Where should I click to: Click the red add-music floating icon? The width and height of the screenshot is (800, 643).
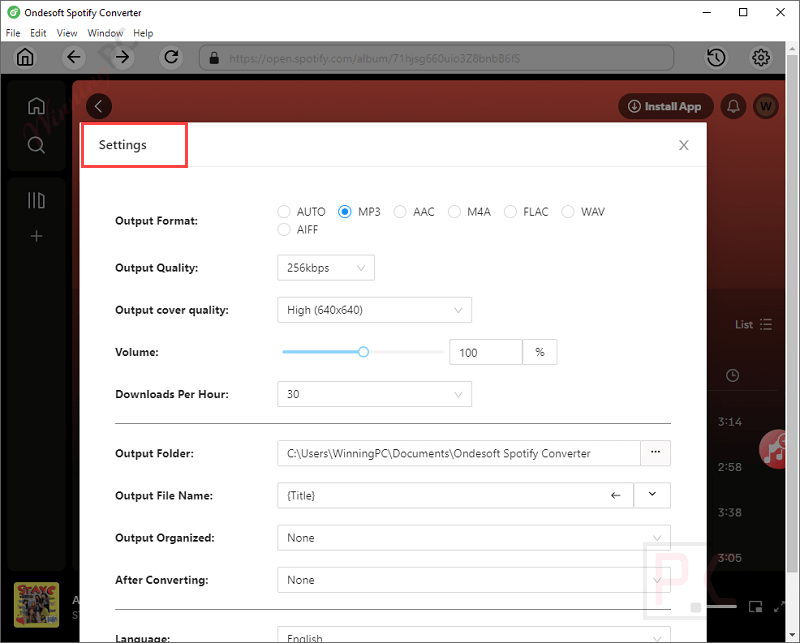[x=773, y=449]
